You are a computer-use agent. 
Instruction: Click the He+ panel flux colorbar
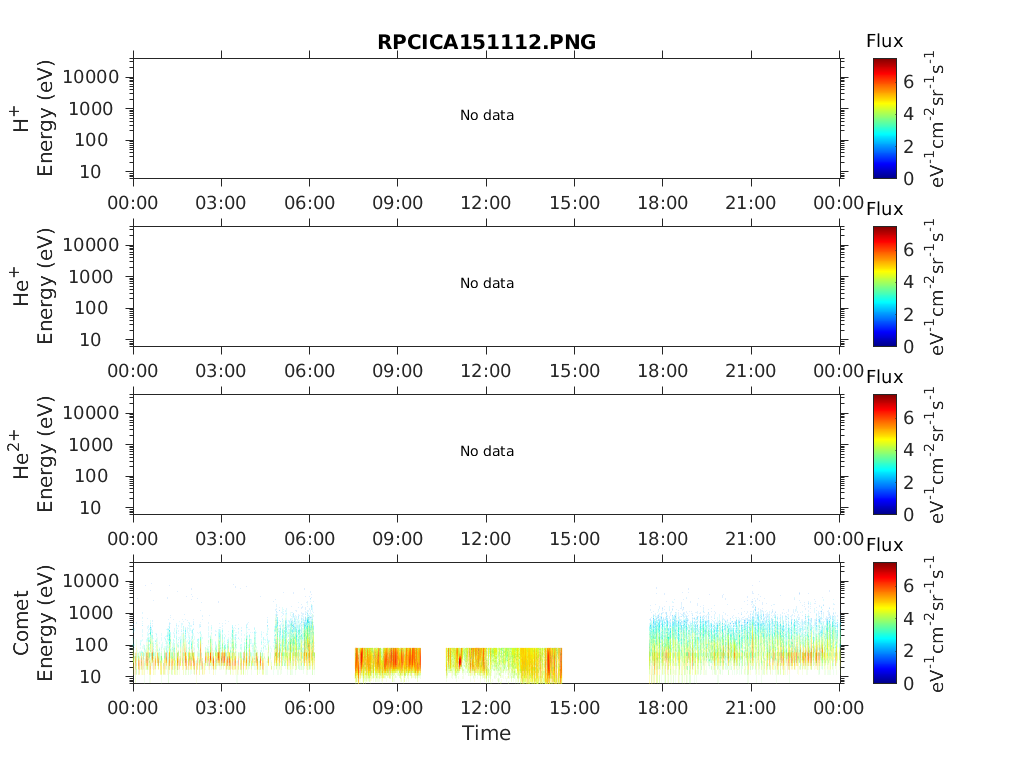[885, 286]
